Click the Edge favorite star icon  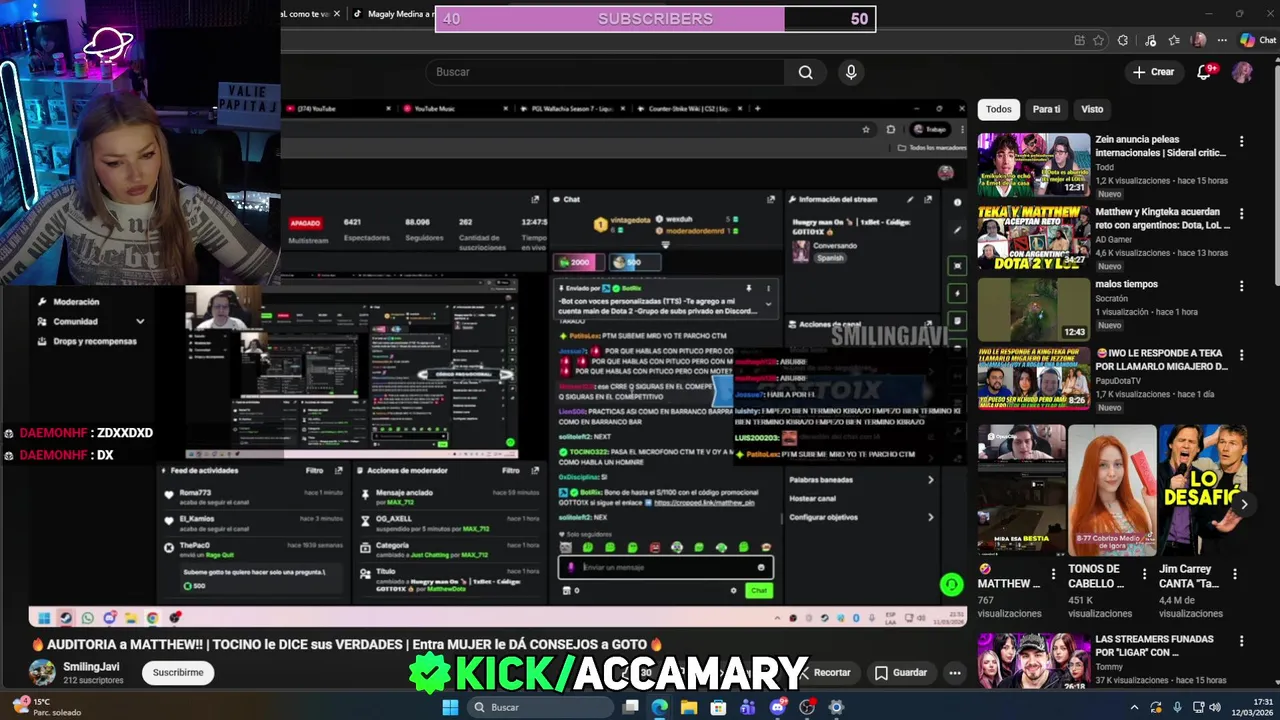1099,40
